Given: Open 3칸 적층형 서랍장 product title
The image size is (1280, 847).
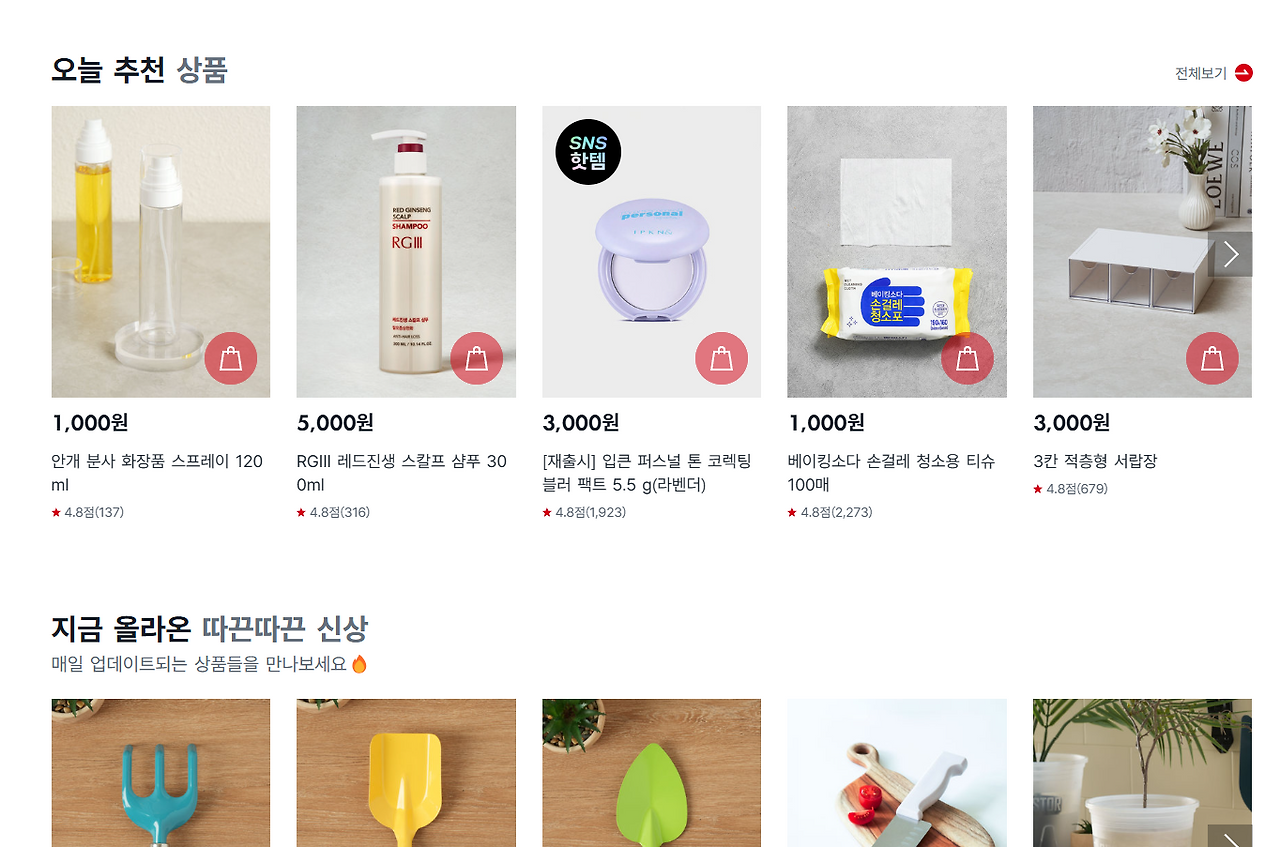Looking at the screenshot, I should pos(1095,461).
